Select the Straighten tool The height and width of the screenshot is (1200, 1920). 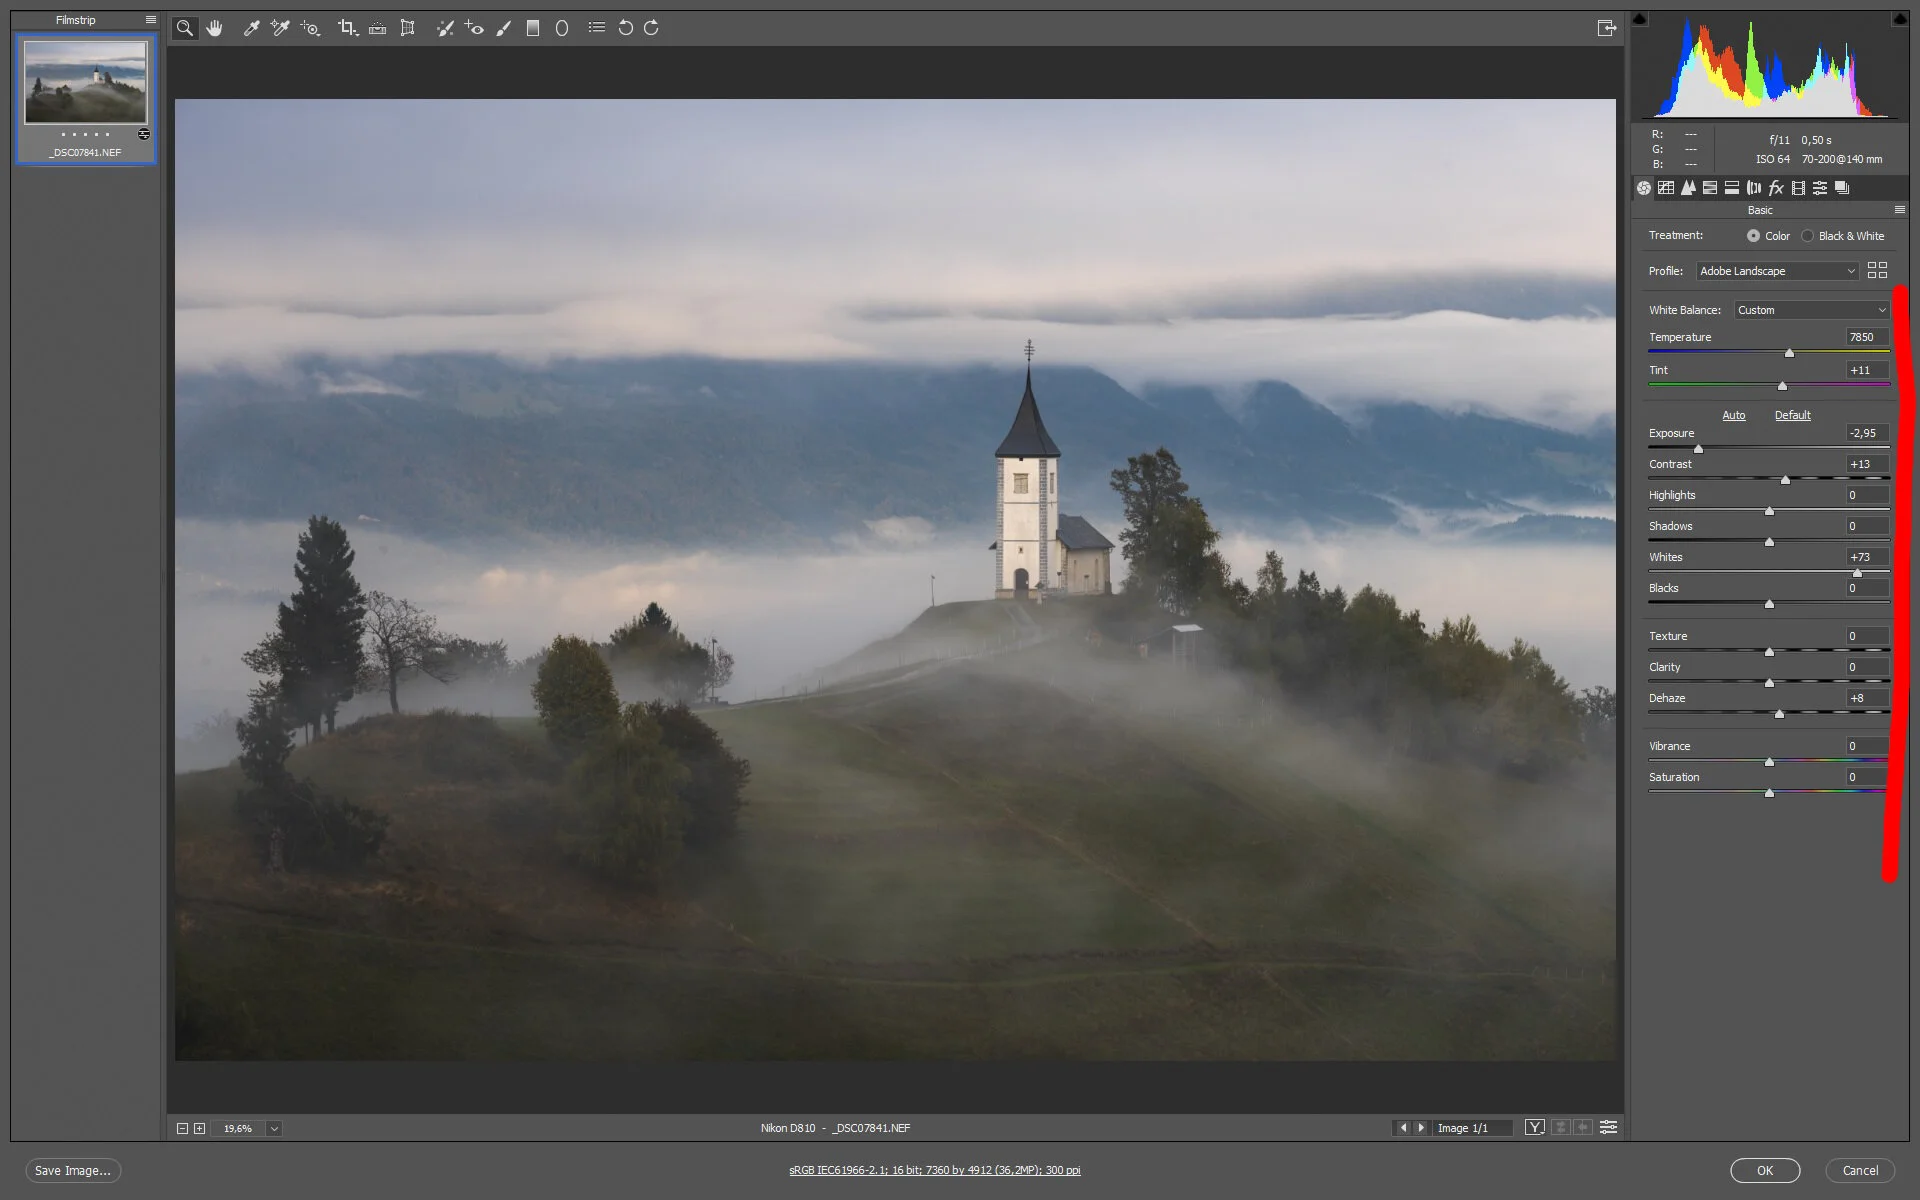tap(377, 28)
